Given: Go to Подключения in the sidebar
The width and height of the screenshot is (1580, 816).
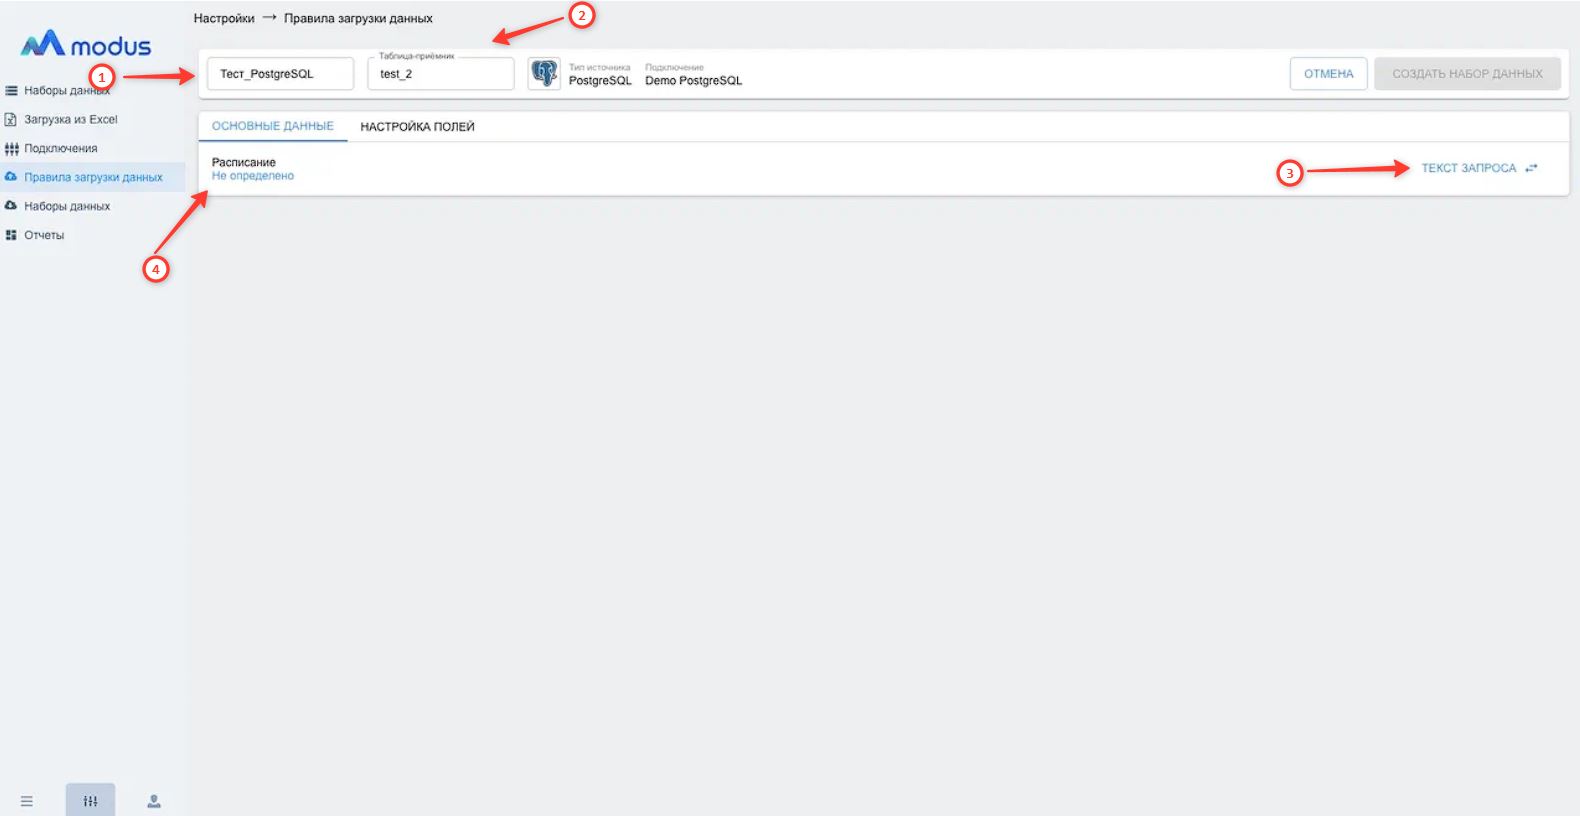Looking at the screenshot, I should coord(60,149).
